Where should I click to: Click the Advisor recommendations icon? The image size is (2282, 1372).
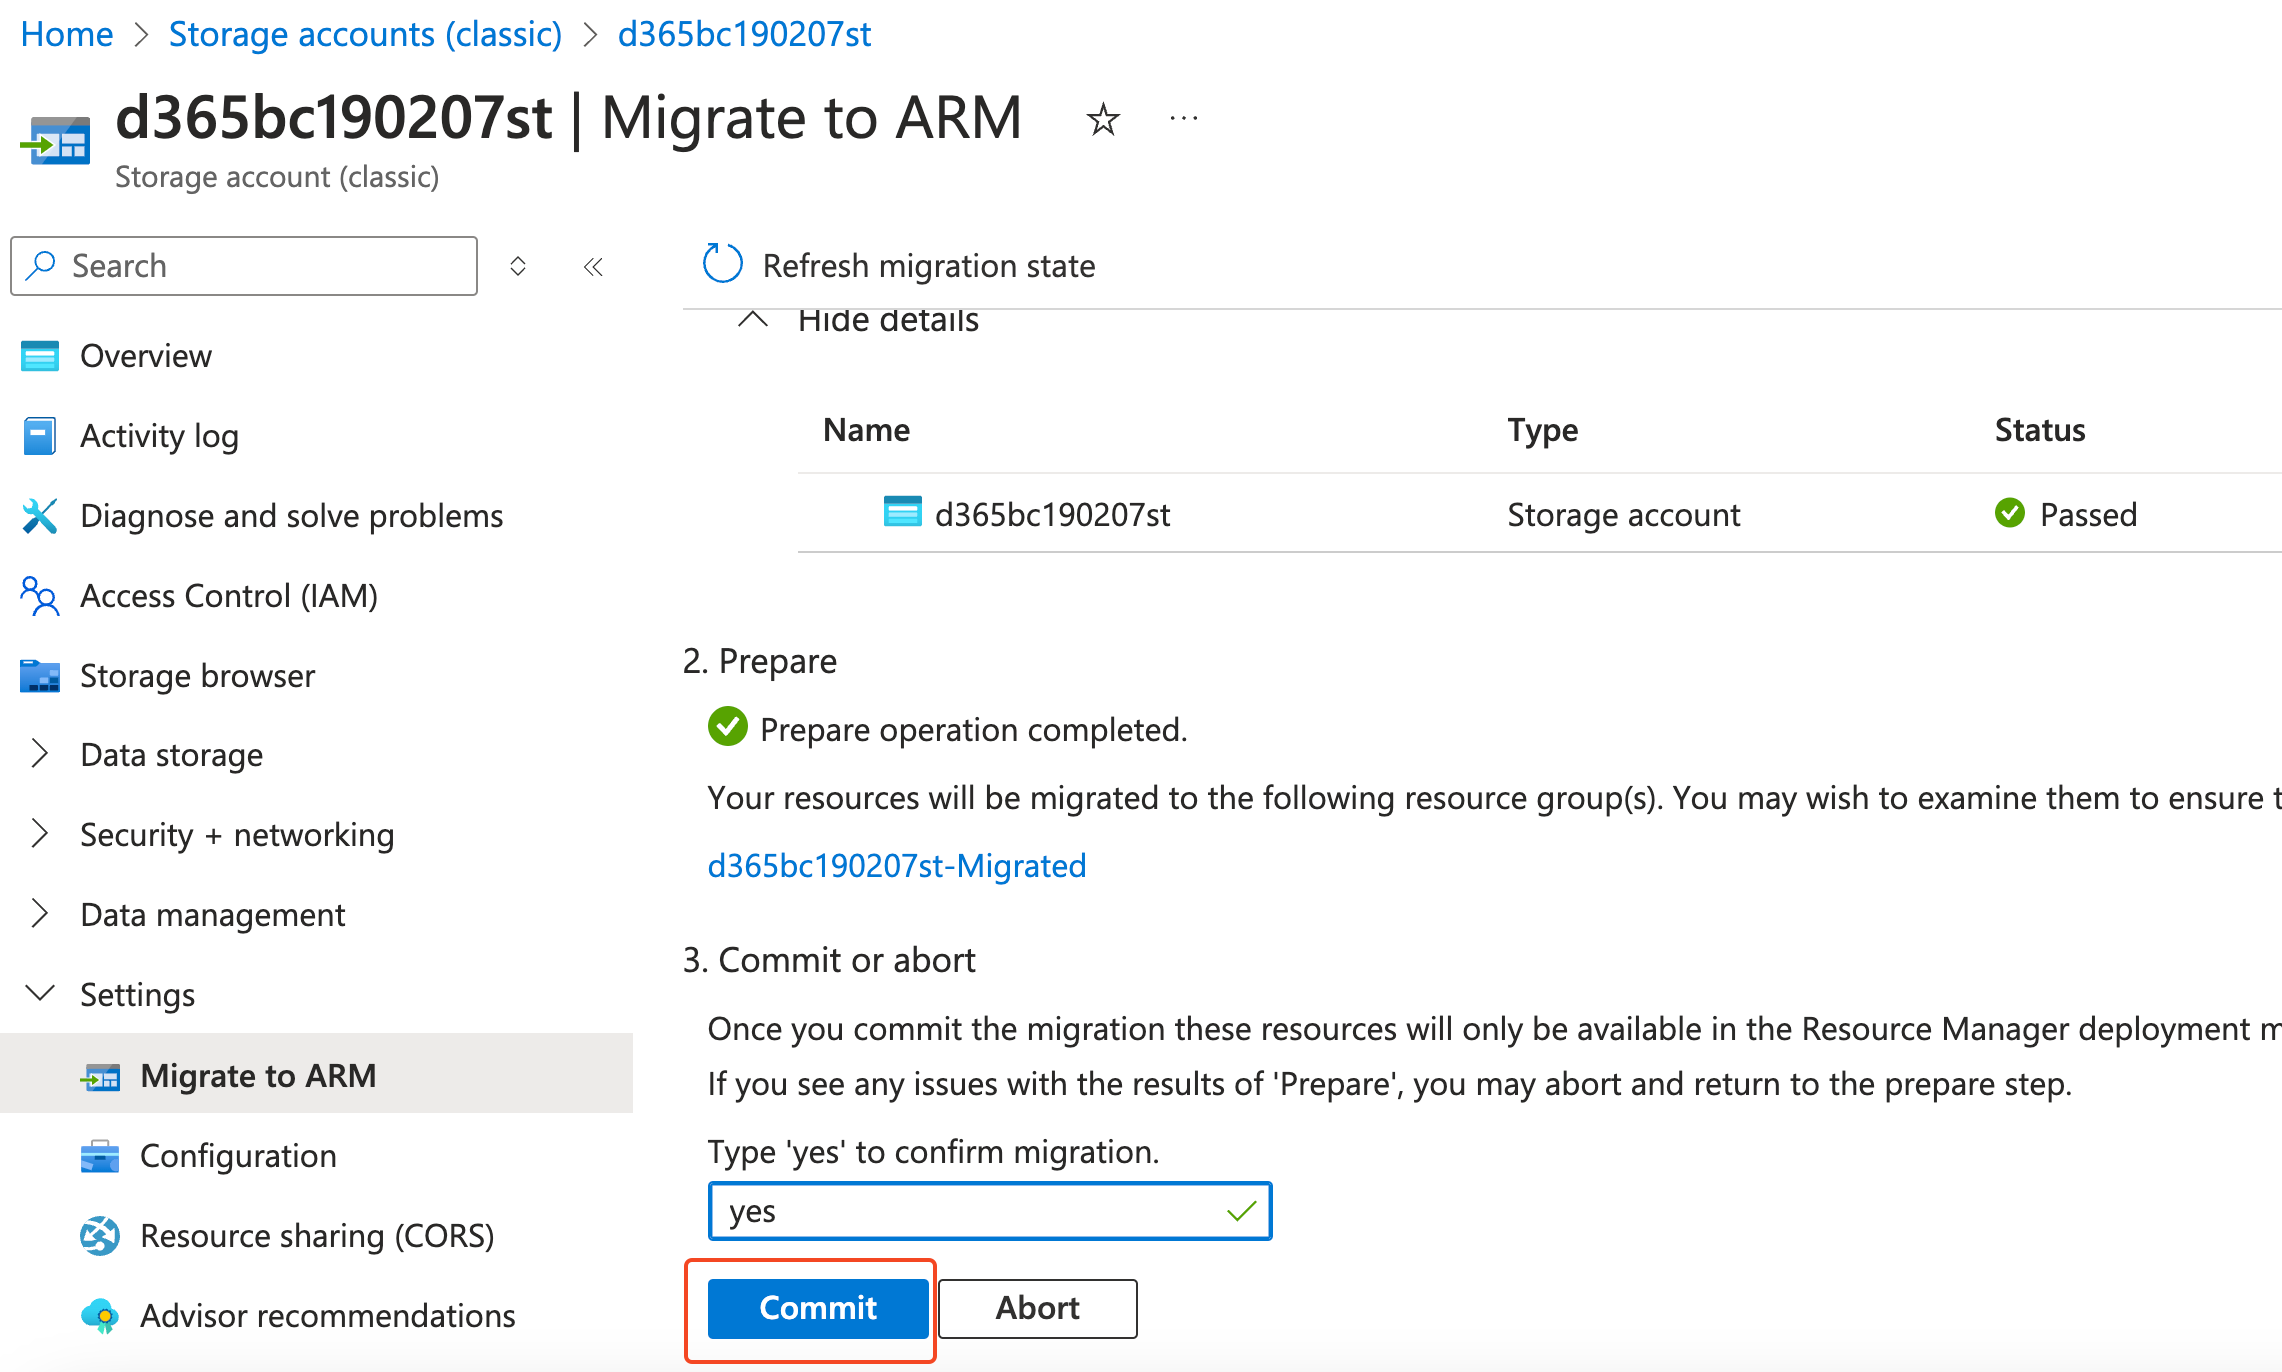coord(100,1316)
